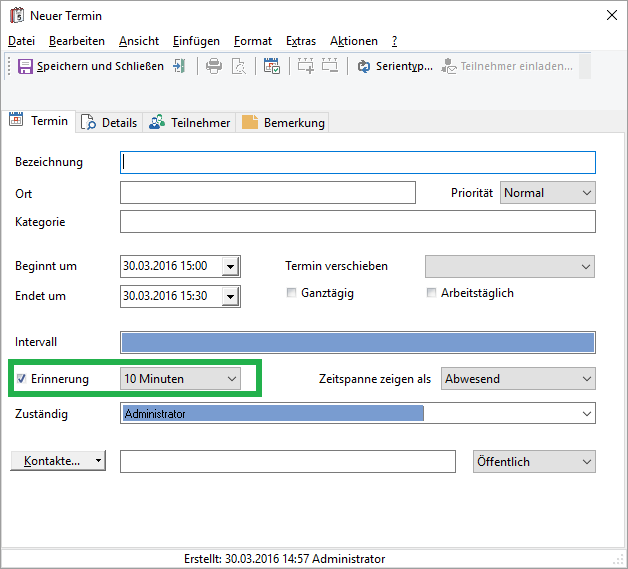Image resolution: width=628 pixels, height=569 pixels.
Task: Open the Aktionen menu
Action: 354,41
